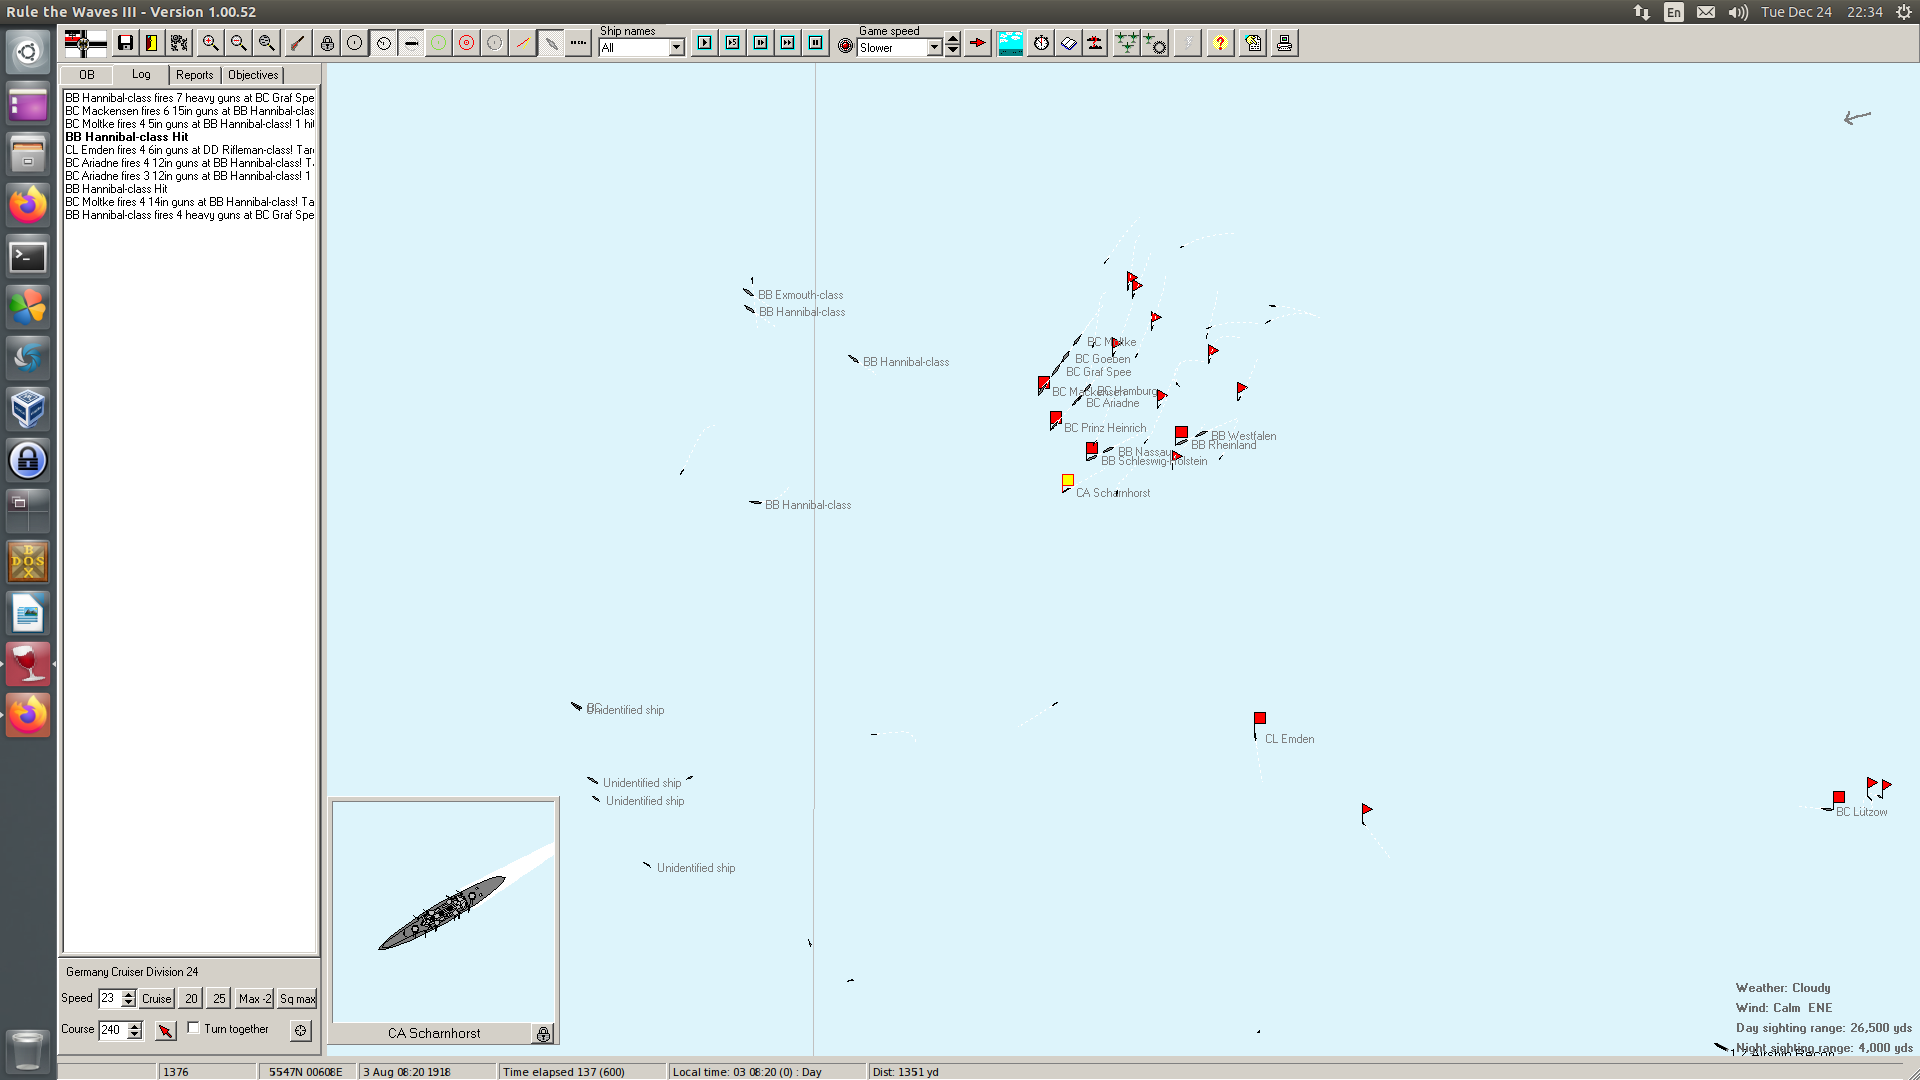Click the open book icon in the toolbar
This screenshot has width=1920, height=1080.
tap(1068, 43)
